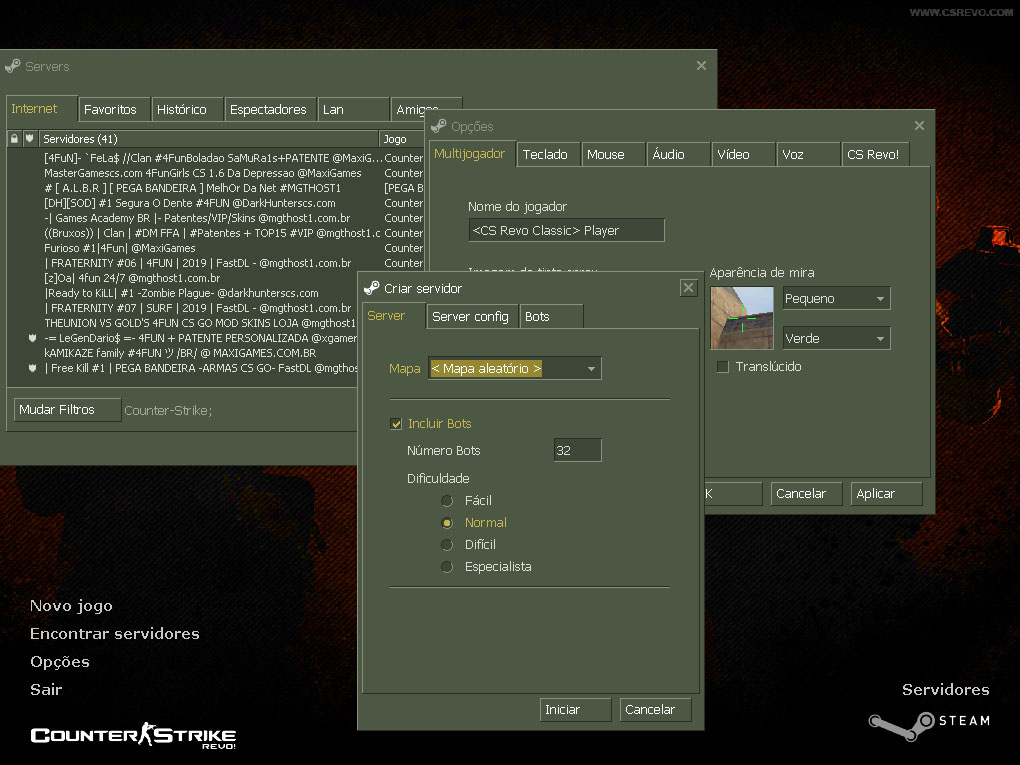The width and height of the screenshot is (1020, 765).
Task: Select the Server tab in Criar servidor
Action: pyautogui.click(x=392, y=315)
